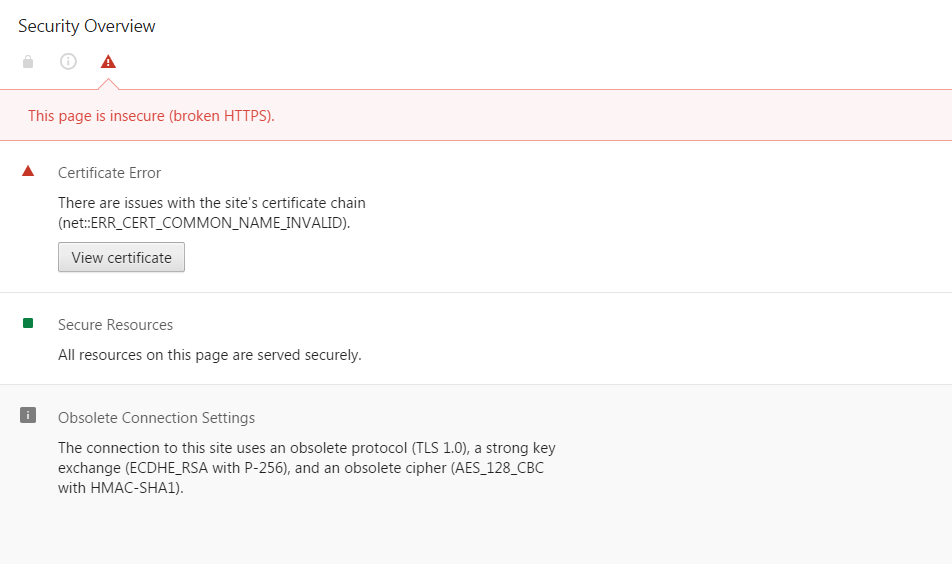Select the Secure Resources heading

[115, 325]
